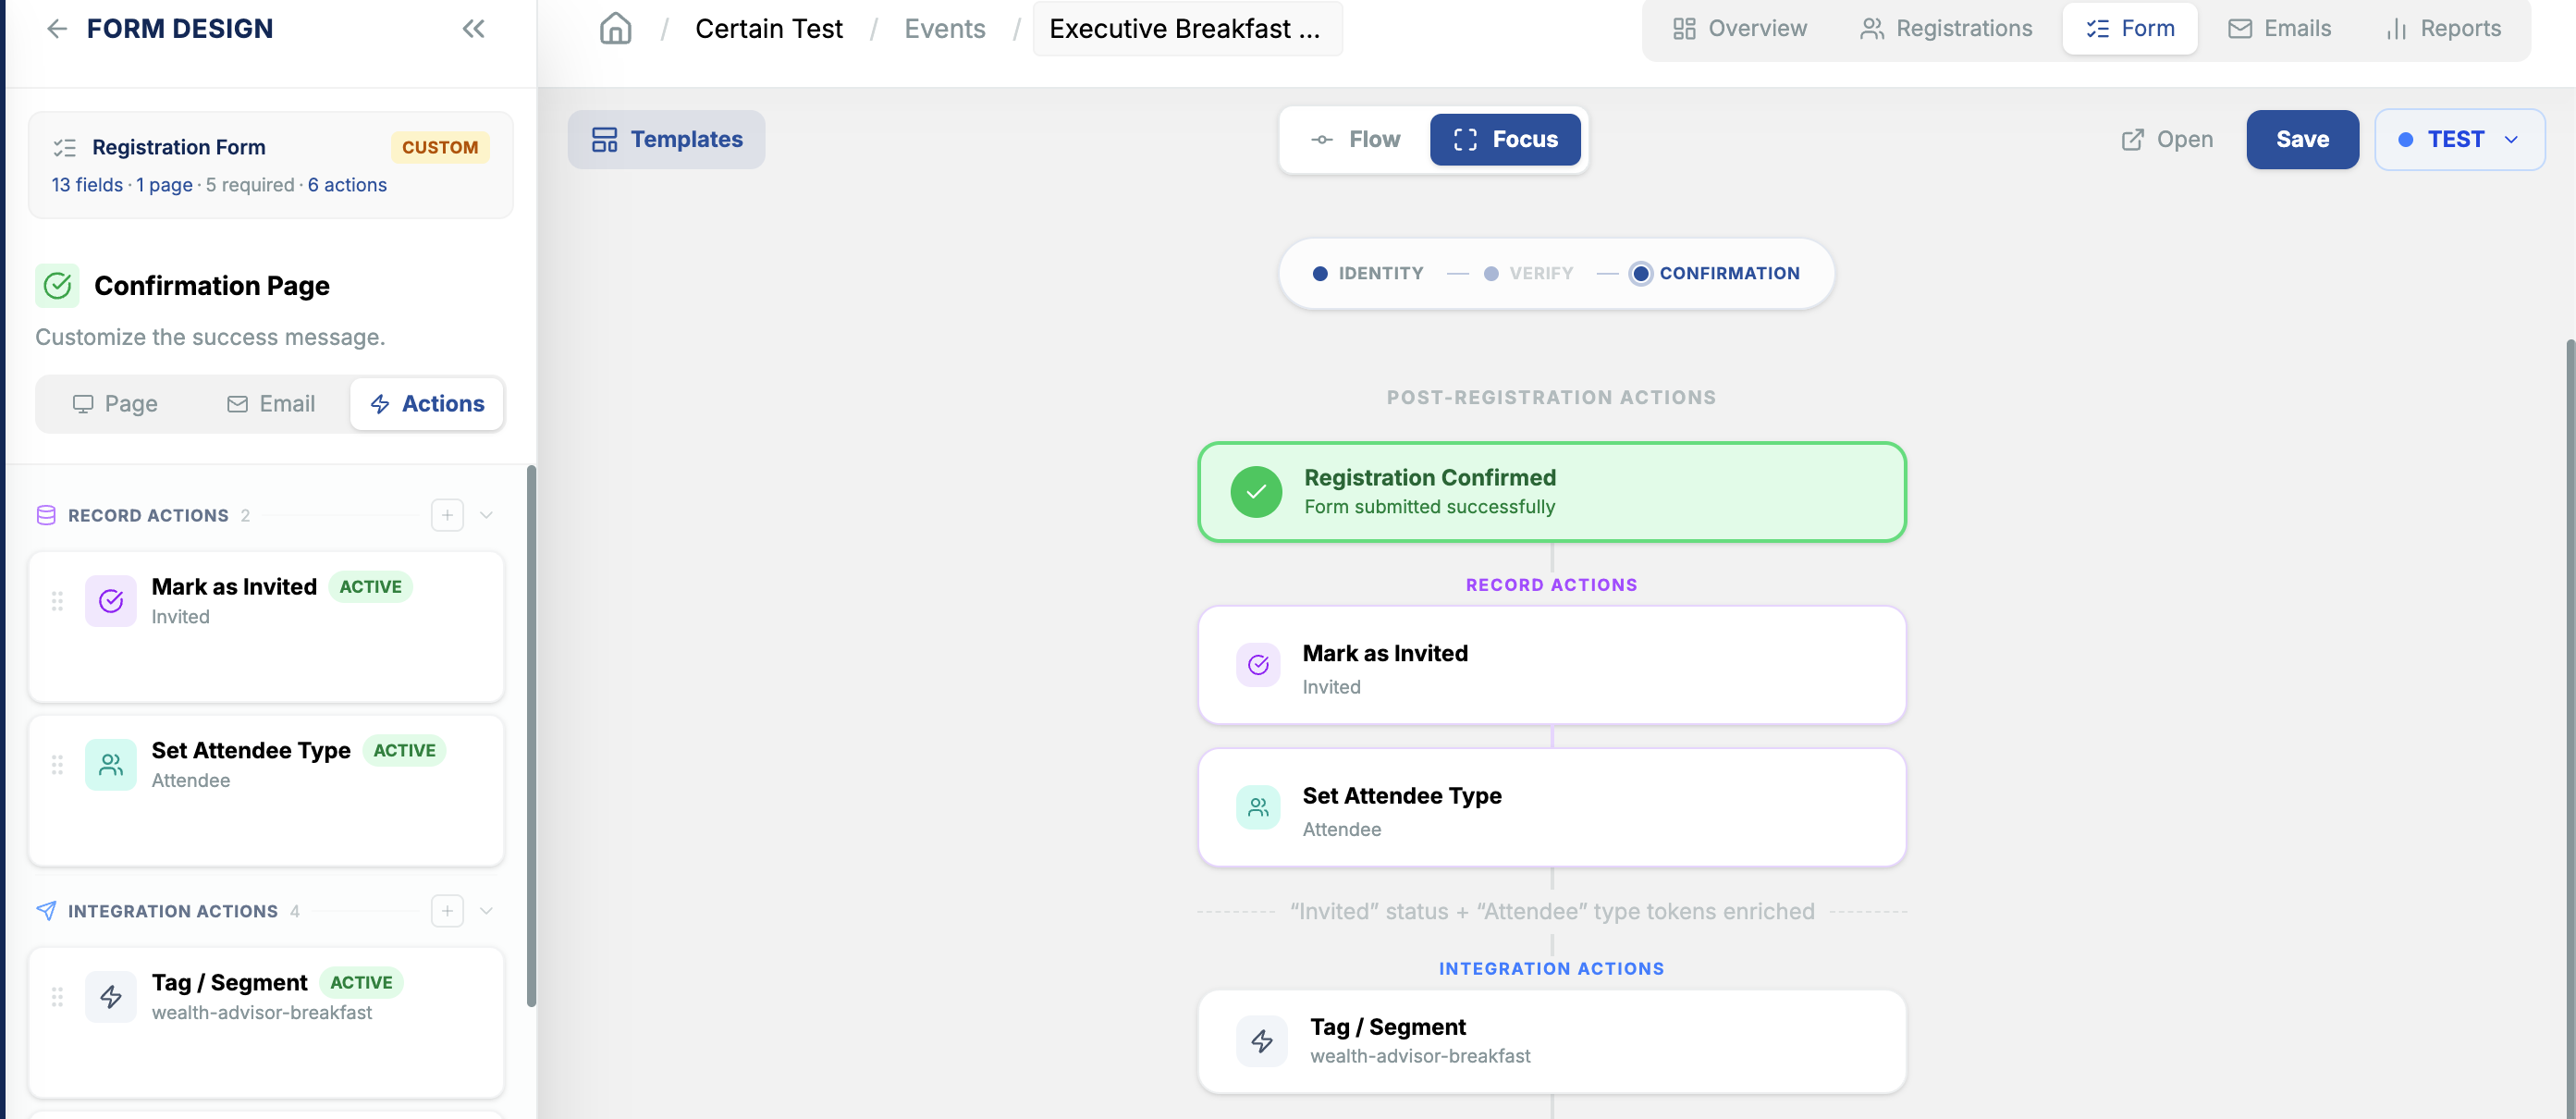
Task: Click the lightning icon in sidebar Tag / Segment
Action: click(111, 997)
